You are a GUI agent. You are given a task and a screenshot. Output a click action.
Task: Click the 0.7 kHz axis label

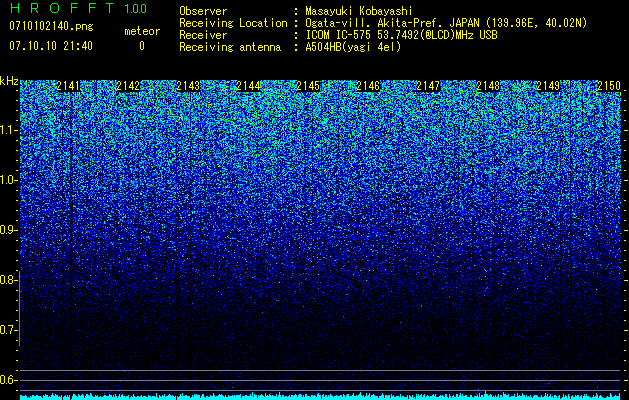pyautogui.click(x=8, y=330)
